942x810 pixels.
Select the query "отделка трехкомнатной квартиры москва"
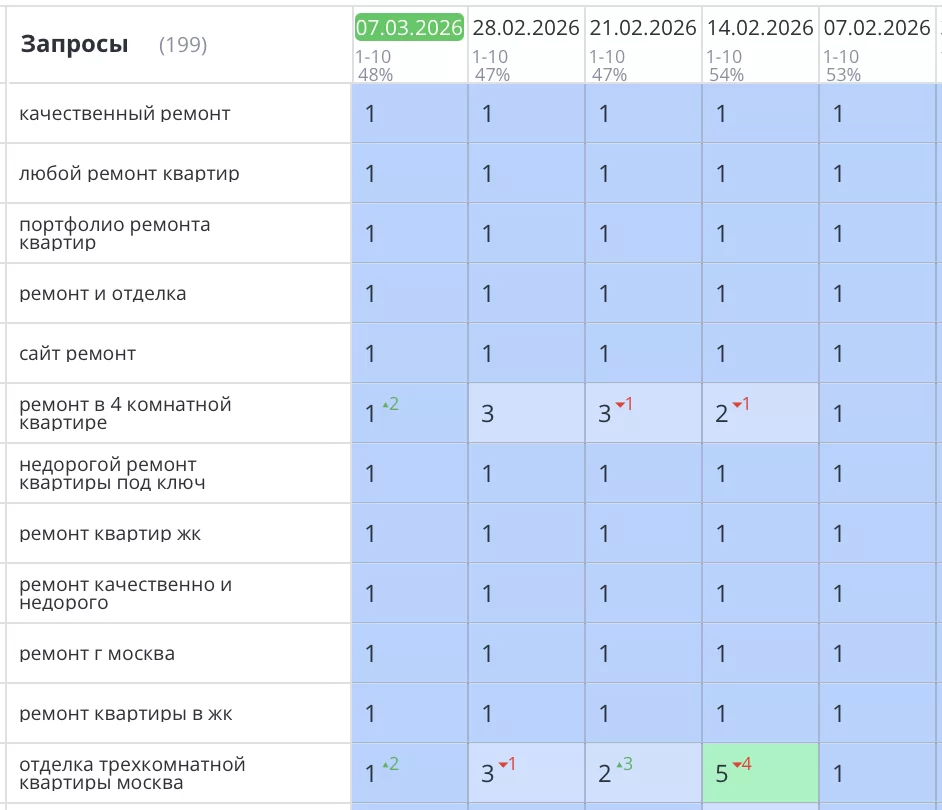pyautogui.click(x=132, y=773)
